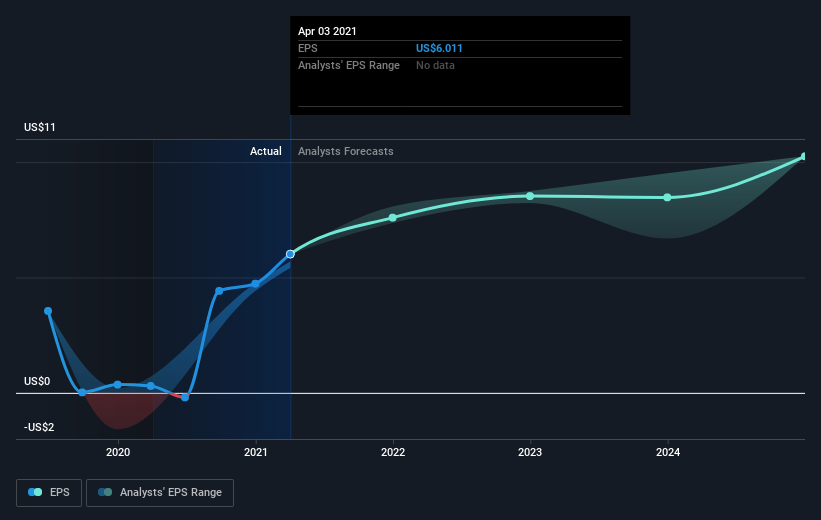Click the Analysts Forecasts section label
This screenshot has width=821, height=520.
point(346,151)
